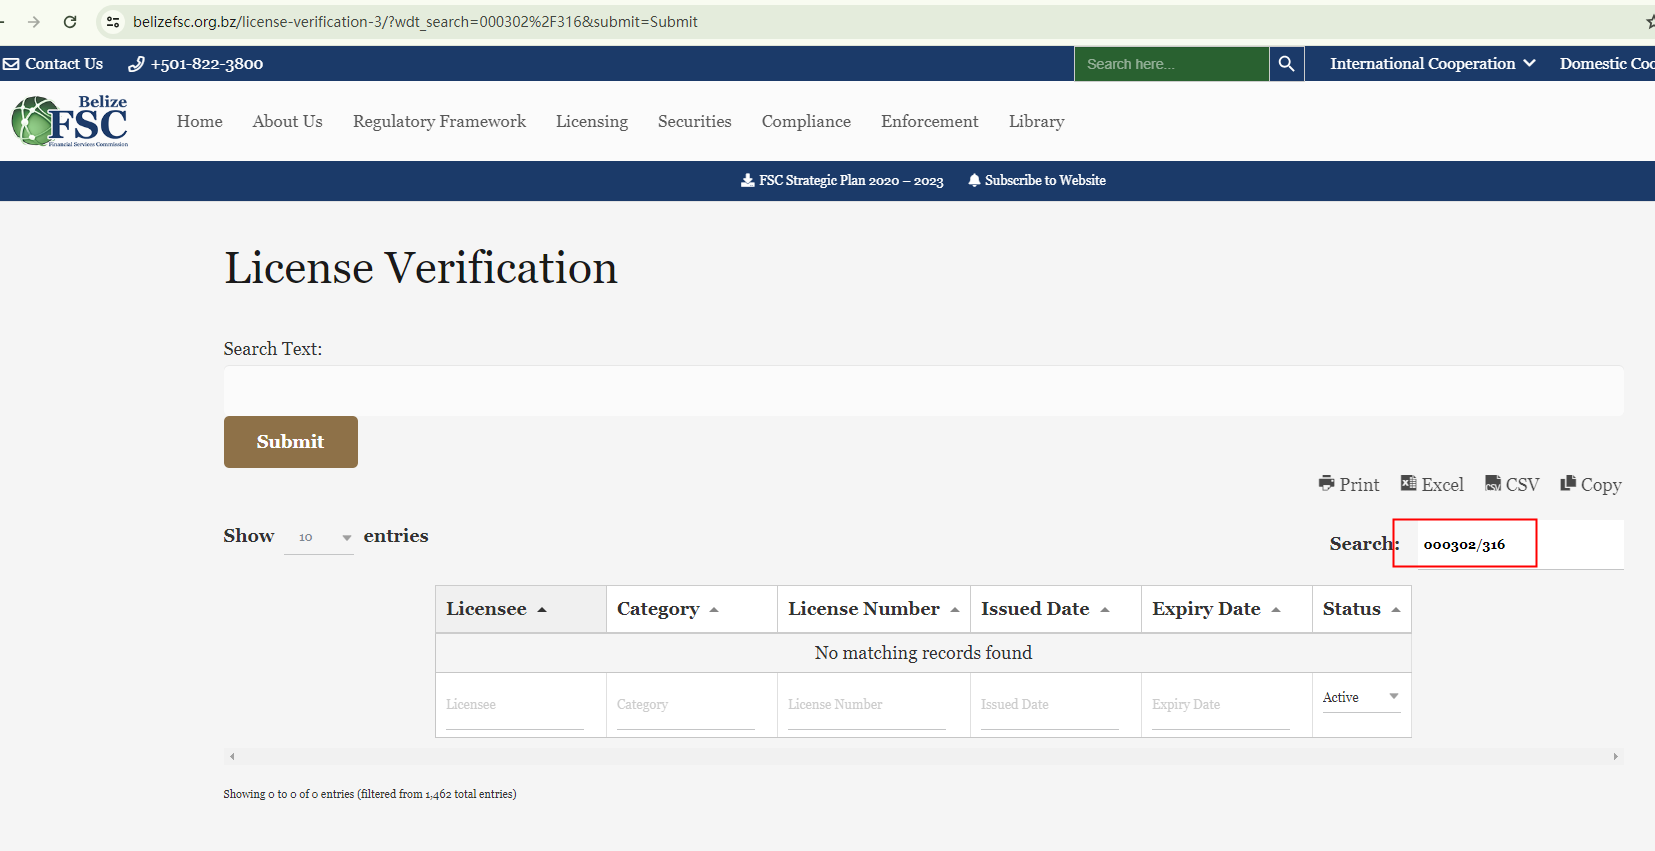Click the horizontal table scrollbar
This screenshot has height=851, width=1655.
tap(922, 757)
